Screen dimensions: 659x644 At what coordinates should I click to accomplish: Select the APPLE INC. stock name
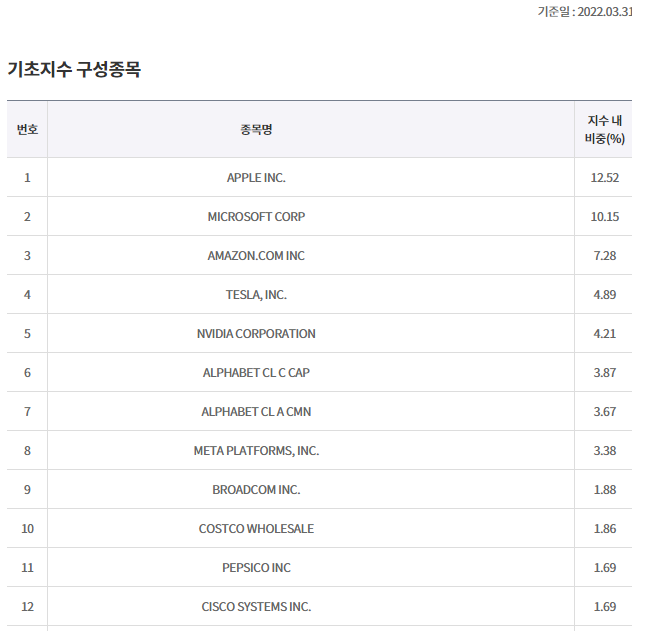pos(256,178)
